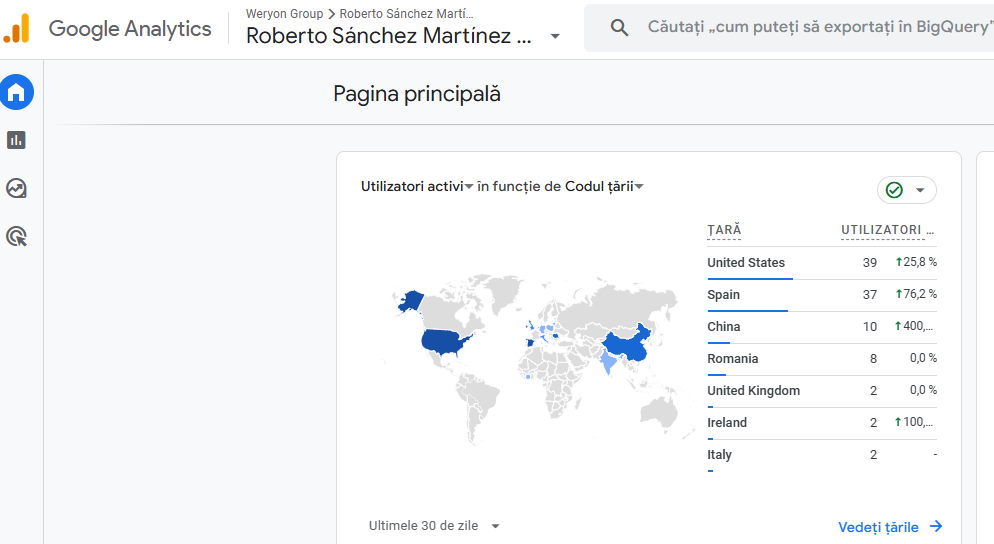Open the Reports bar chart sidebar icon

pyautogui.click(x=16, y=140)
